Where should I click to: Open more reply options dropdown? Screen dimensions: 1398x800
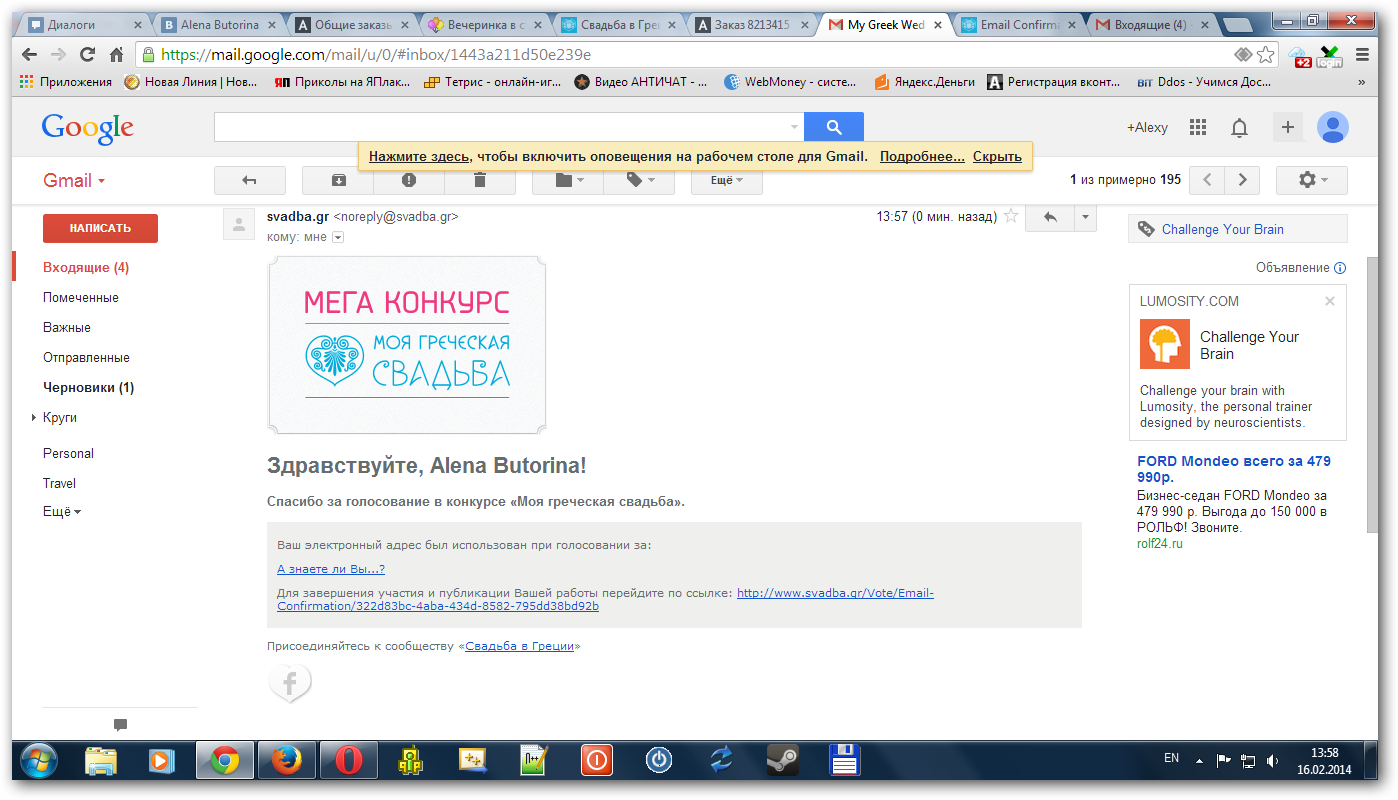[1085, 217]
